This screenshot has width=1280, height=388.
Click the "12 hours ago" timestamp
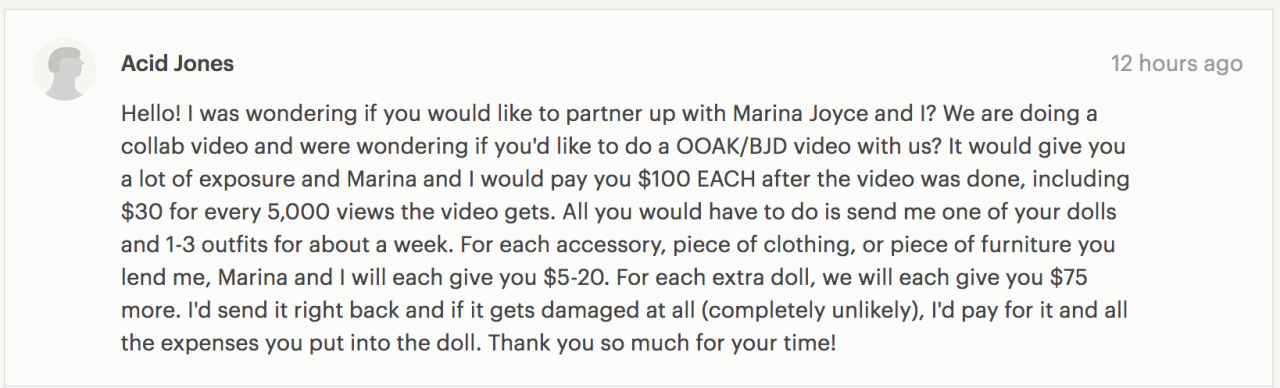1177,64
